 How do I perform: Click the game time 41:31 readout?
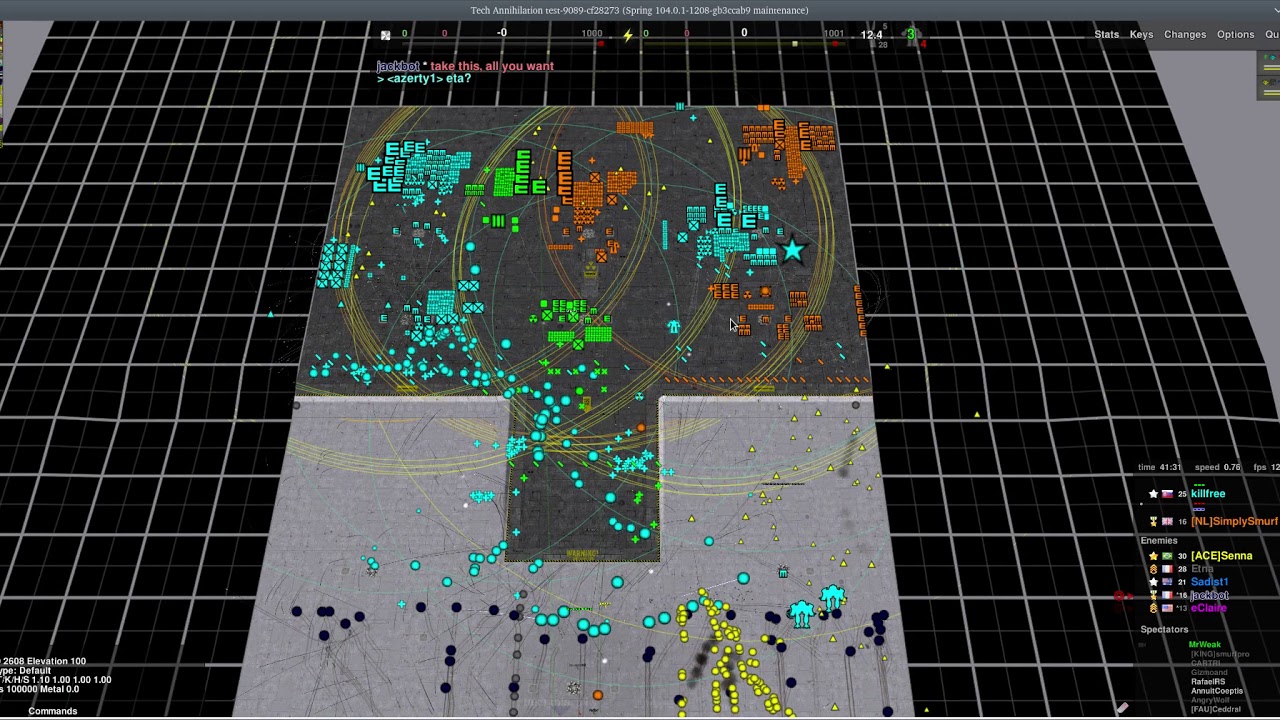(x=1159, y=467)
